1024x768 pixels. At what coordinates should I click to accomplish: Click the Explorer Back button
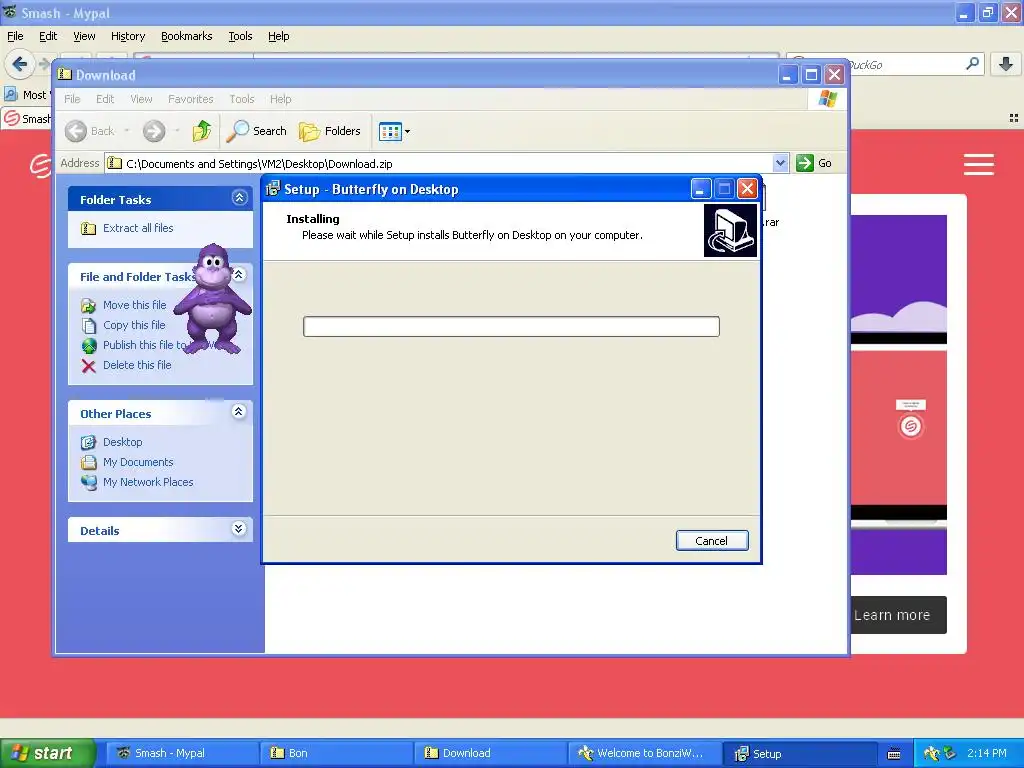[x=90, y=131]
